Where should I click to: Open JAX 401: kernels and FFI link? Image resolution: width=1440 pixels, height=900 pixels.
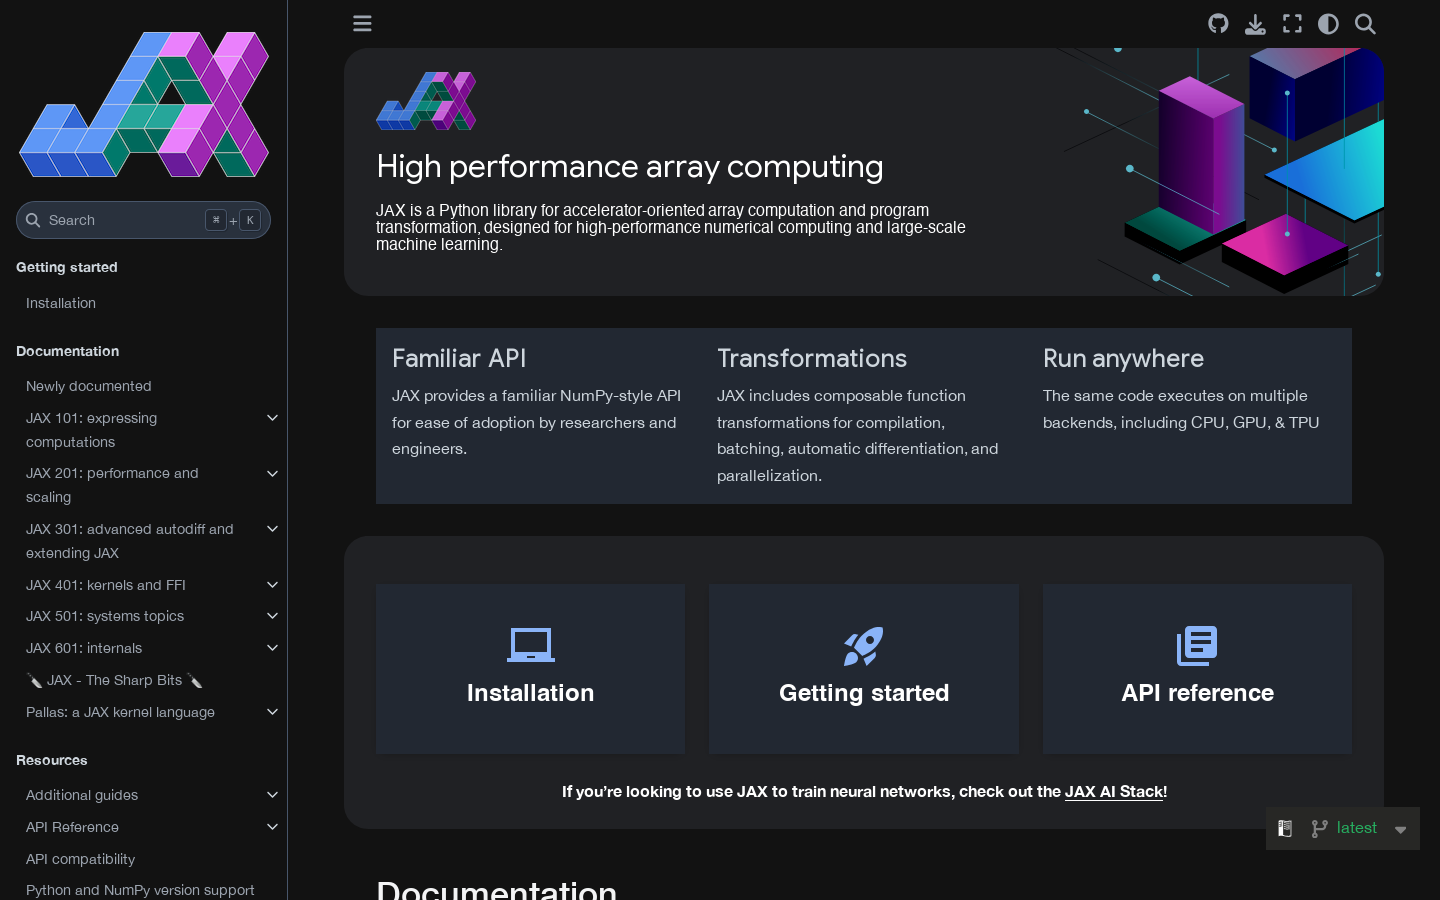tap(106, 585)
